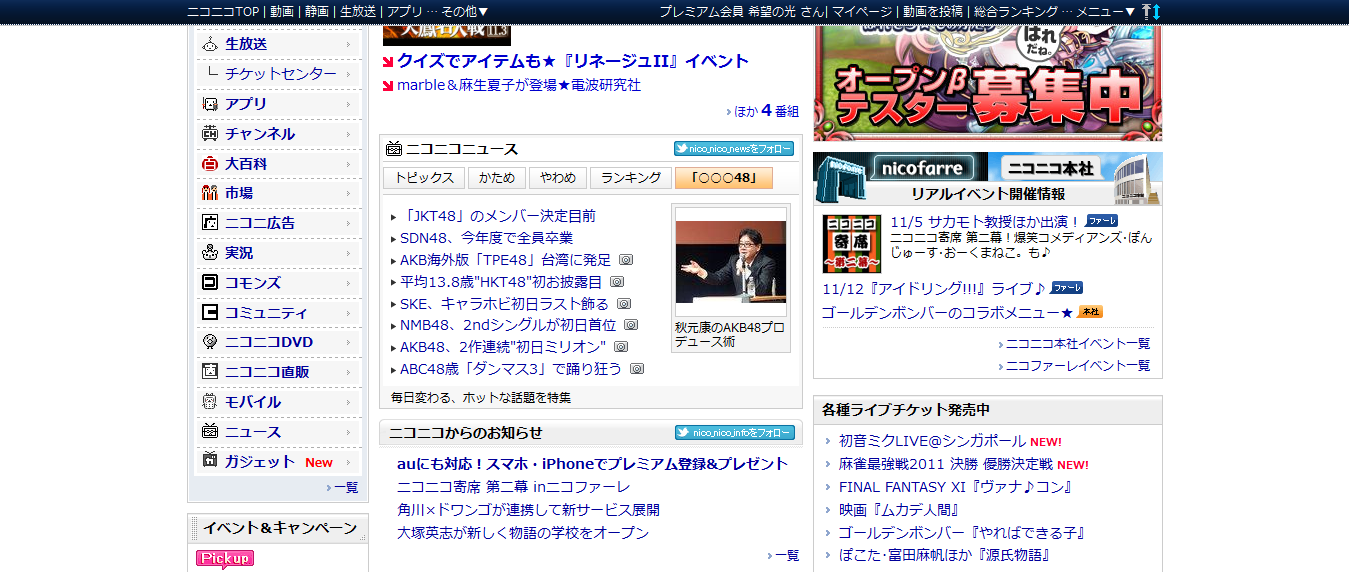Click the コミュニティ sidebar icon

tap(210, 312)
